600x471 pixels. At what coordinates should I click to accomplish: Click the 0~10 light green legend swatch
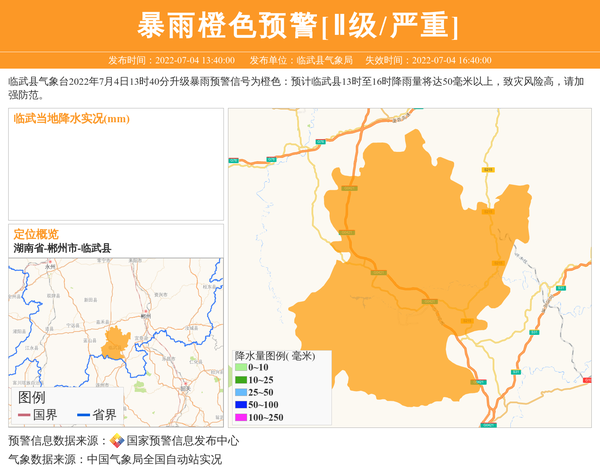pos(240,368)
